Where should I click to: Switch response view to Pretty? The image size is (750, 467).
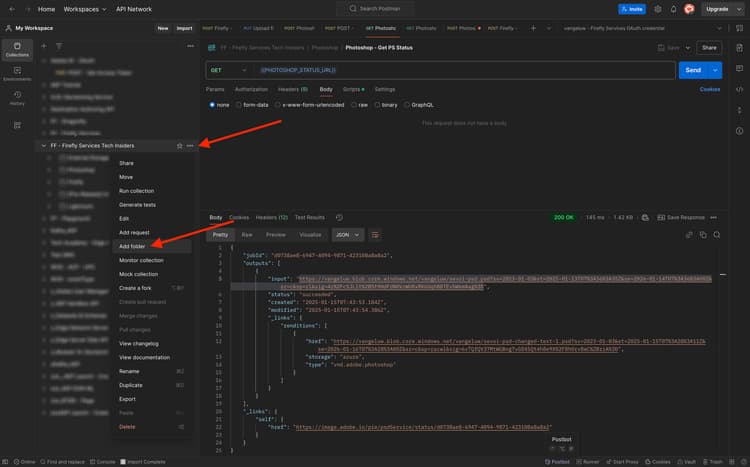[x=220, y=235]
